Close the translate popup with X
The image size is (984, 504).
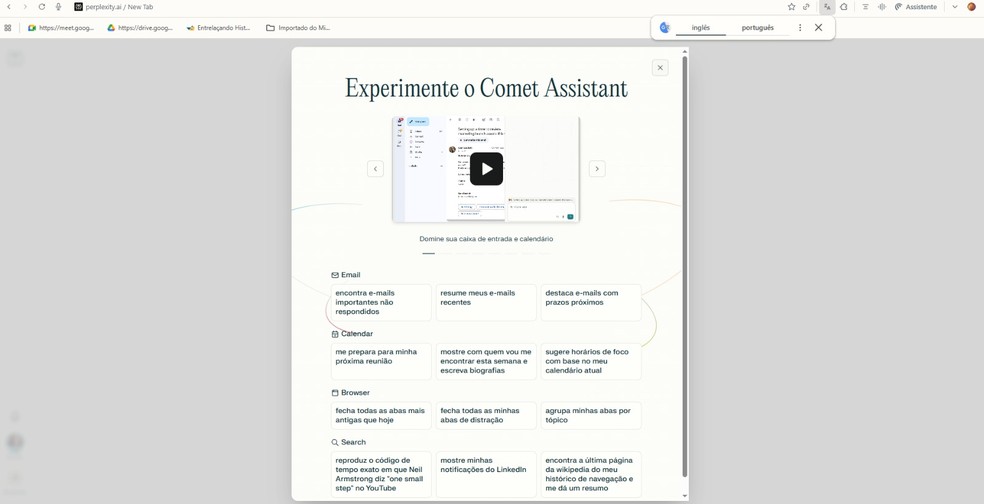tap(818, 28)
